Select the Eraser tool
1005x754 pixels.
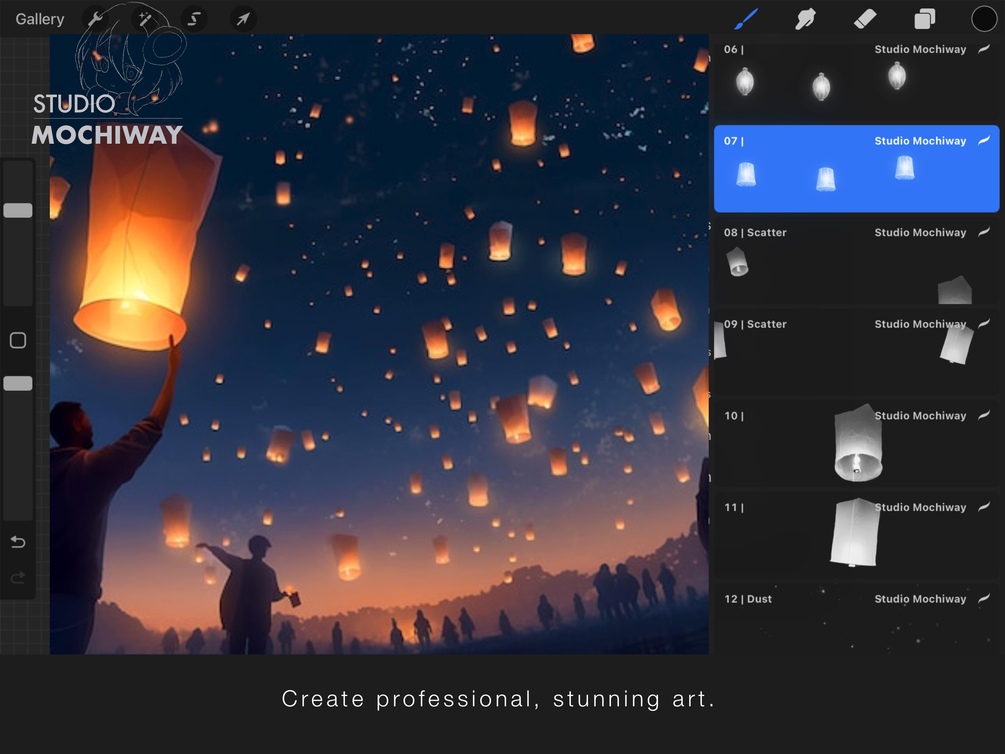pyautogui.click(x=865, y=19)
